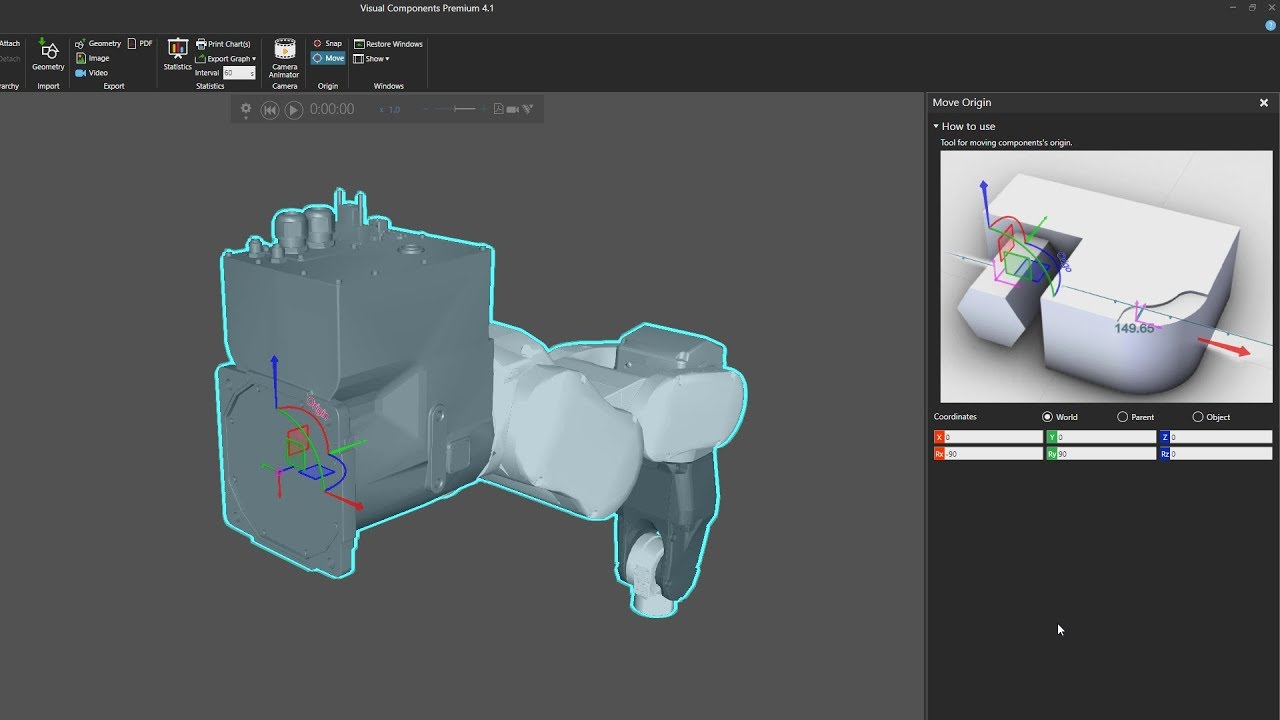Play the simulation
Viewport: 1280px width, 720px height.
tap(293, 109)
